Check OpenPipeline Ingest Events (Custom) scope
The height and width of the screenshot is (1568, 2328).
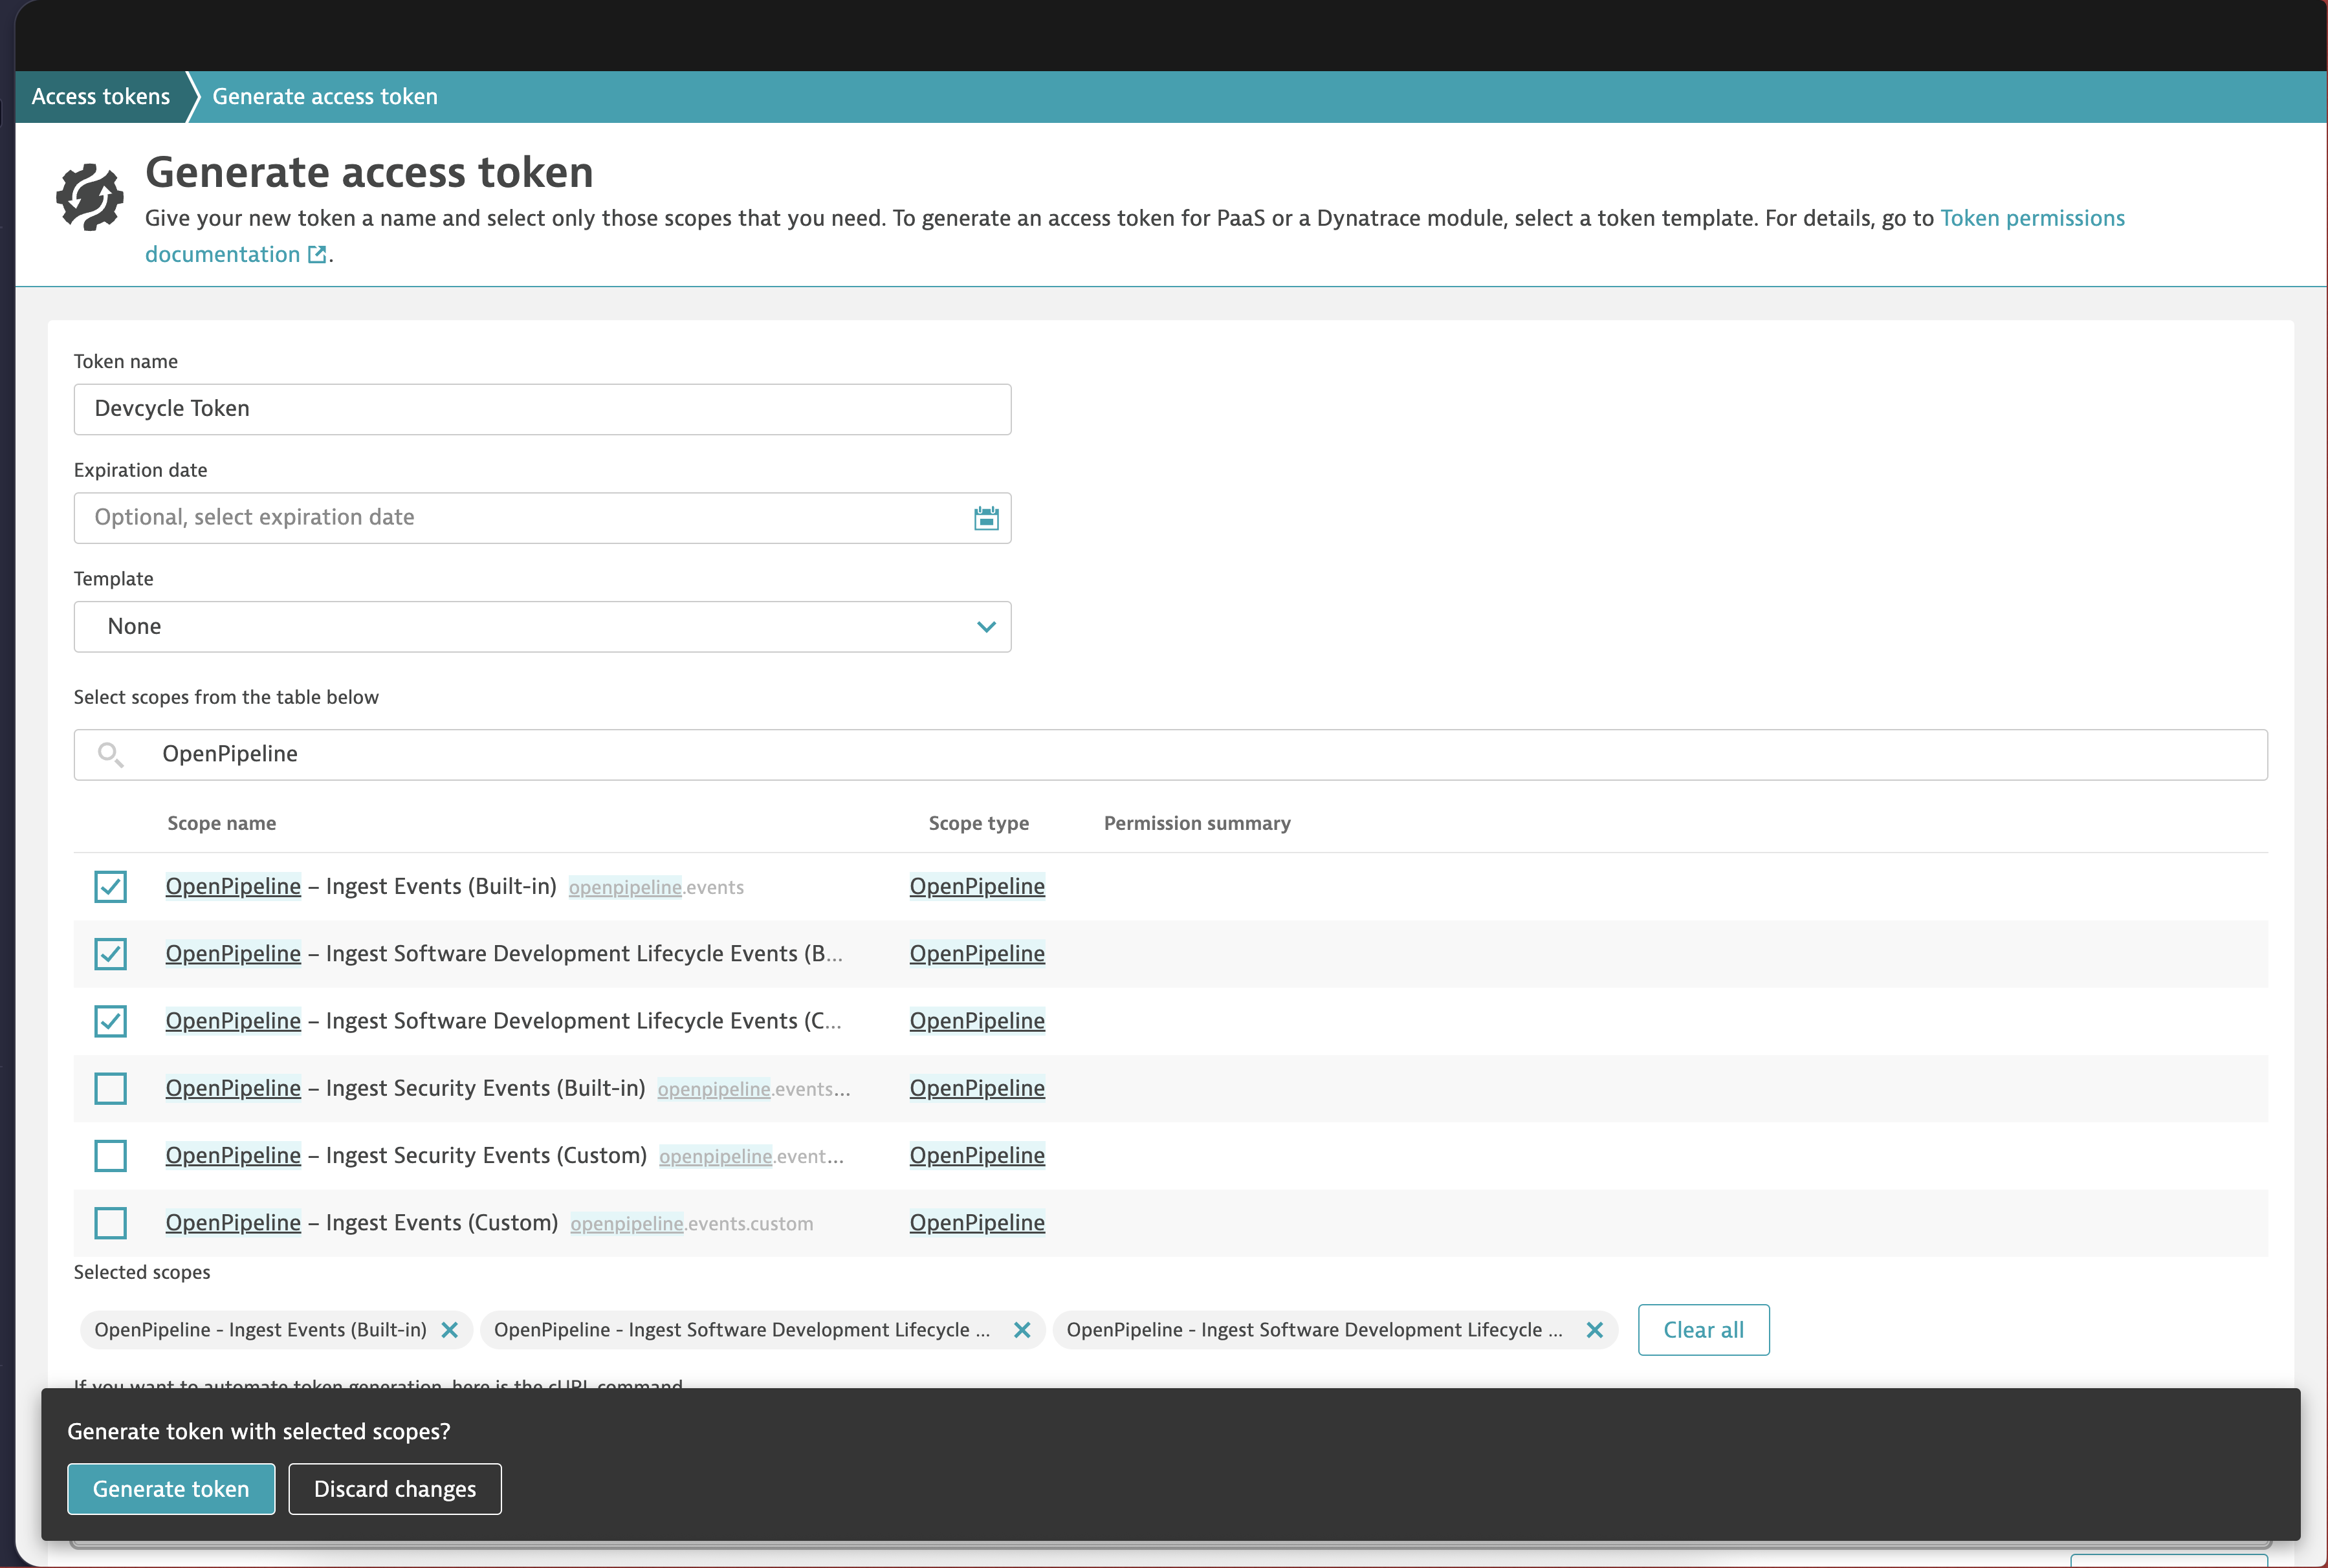pos(110,1222)
